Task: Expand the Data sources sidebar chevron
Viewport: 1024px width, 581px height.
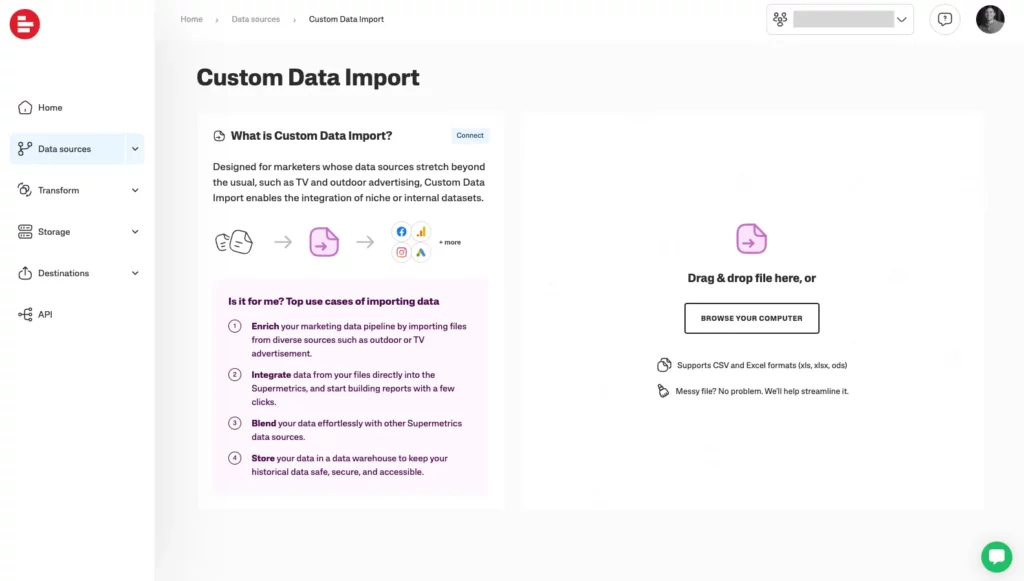Action: click(x=135, y=148)
